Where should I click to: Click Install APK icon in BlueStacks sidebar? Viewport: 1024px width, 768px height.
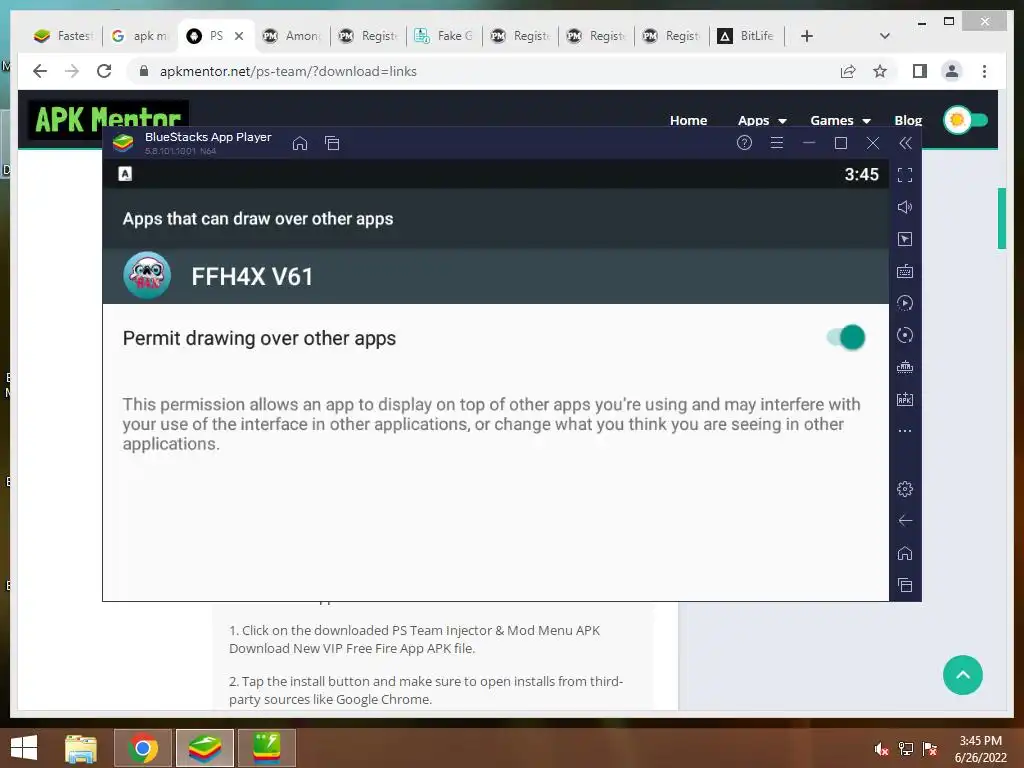904,399
